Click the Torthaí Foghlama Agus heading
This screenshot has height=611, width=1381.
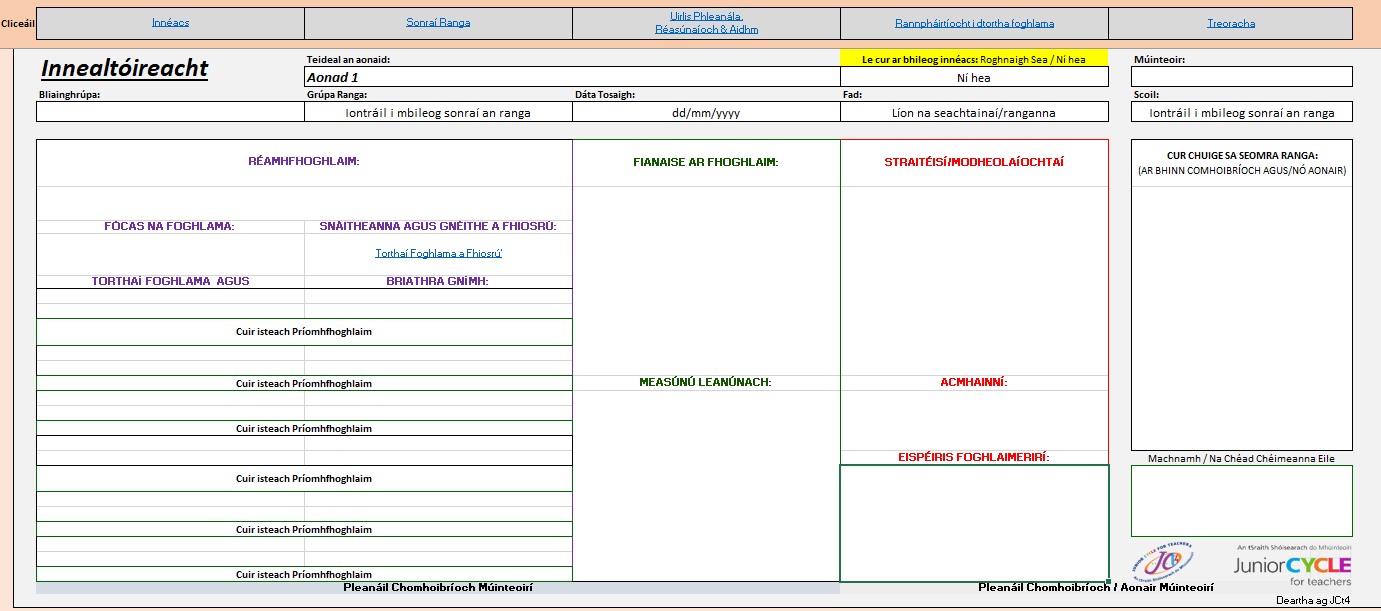[x=170, y=281]
